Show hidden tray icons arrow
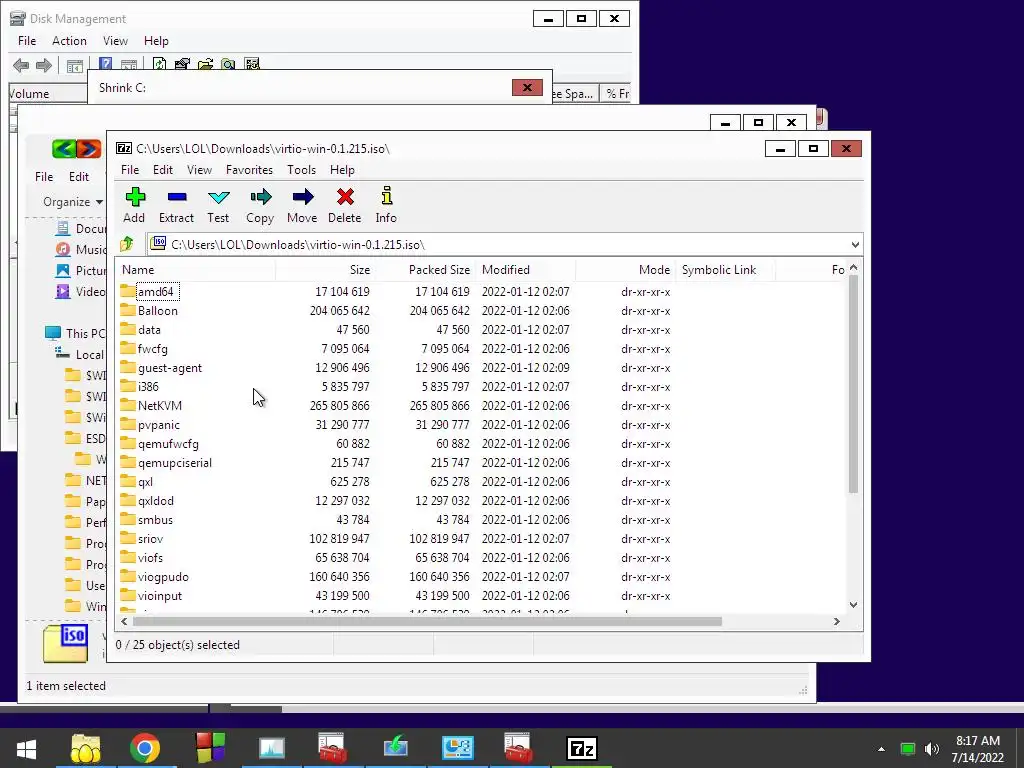The width and height of the screenshot is (1024, 768). (882, 749)
